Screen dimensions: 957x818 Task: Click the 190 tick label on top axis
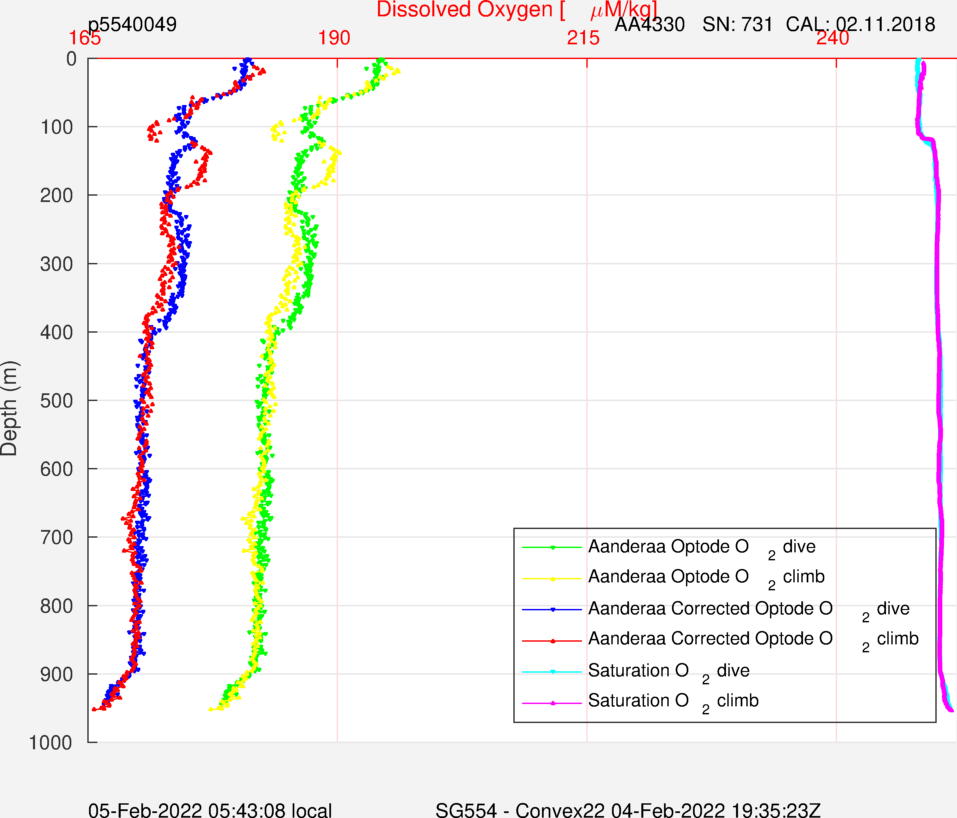(x=333, y=38)
